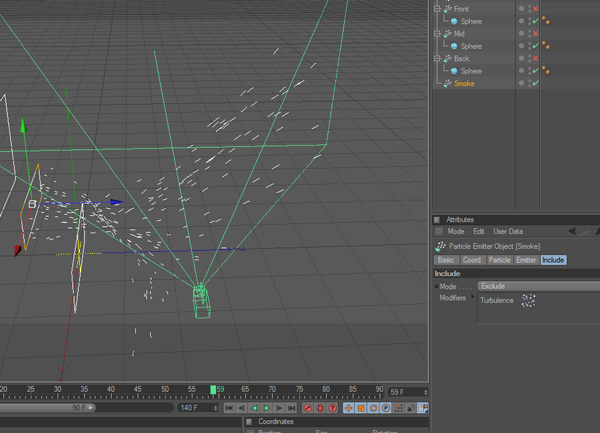The image size is (600, 433).
Task: Collapse the Back emitter tree node
Action: click(437, 59)
